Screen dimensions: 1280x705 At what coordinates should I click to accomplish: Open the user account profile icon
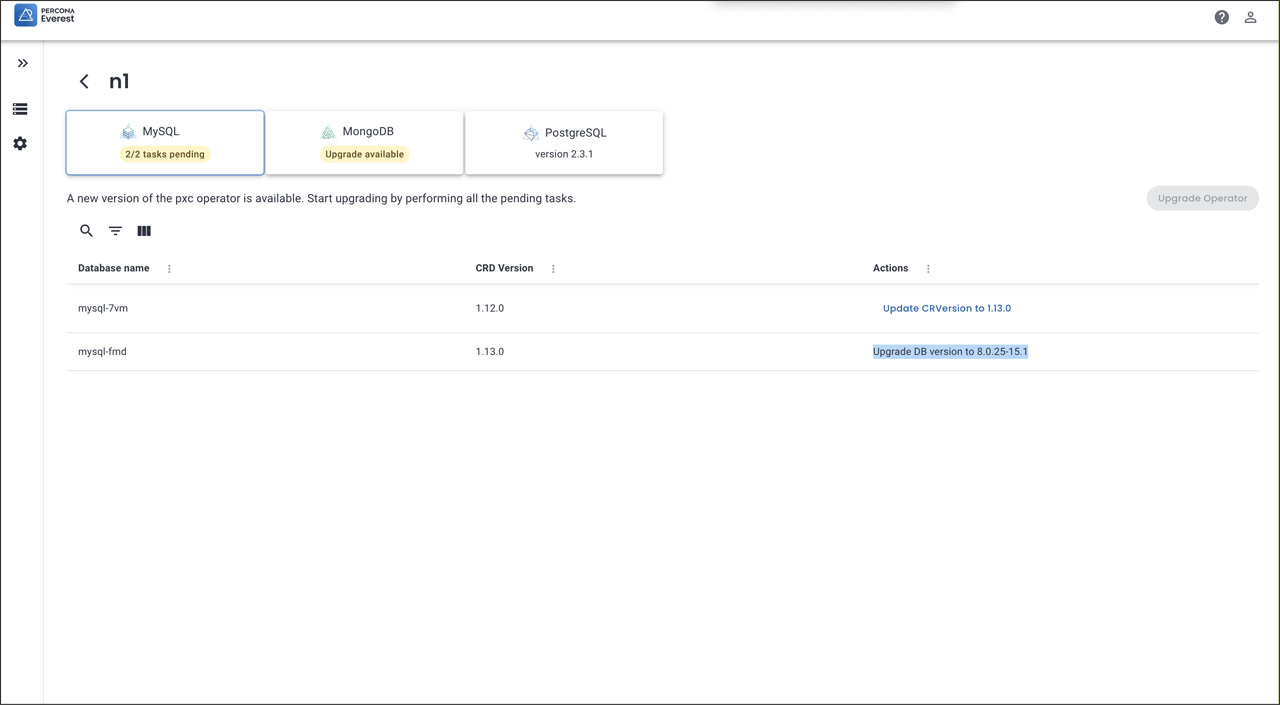pyautogui.click(x=1250, y=17)
